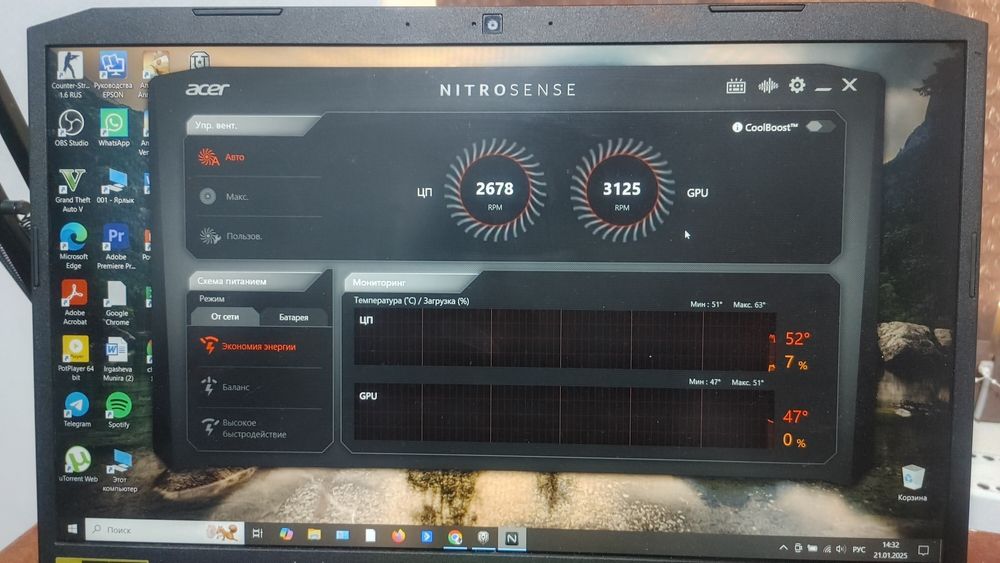Click the GPU fan 3125 RPM gauge
Viewport: 1000px width, 563px height.
click(x=622, y=191)
